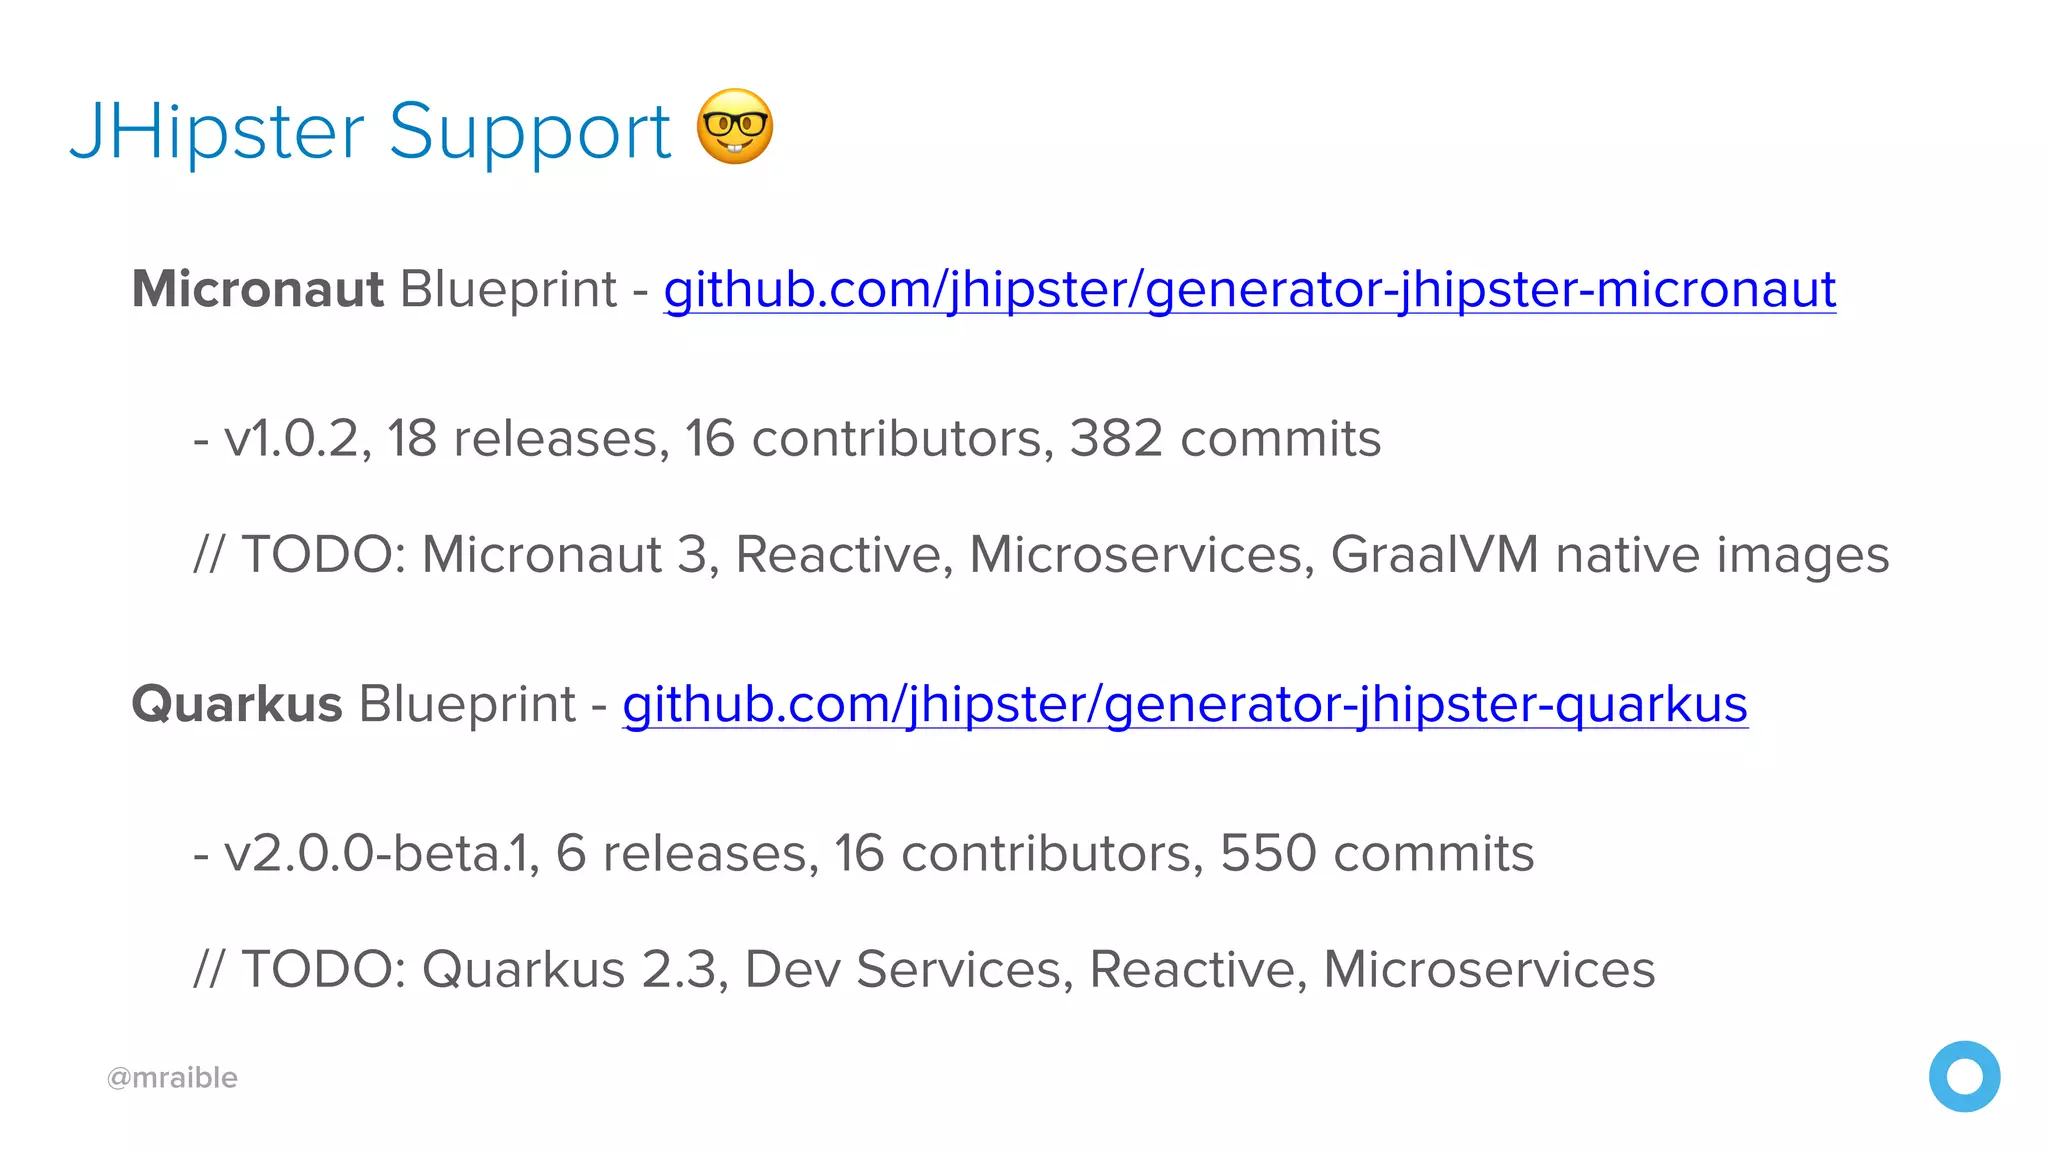Click "Blueprint" after the word Quarkus

click(x=467, y=704)
